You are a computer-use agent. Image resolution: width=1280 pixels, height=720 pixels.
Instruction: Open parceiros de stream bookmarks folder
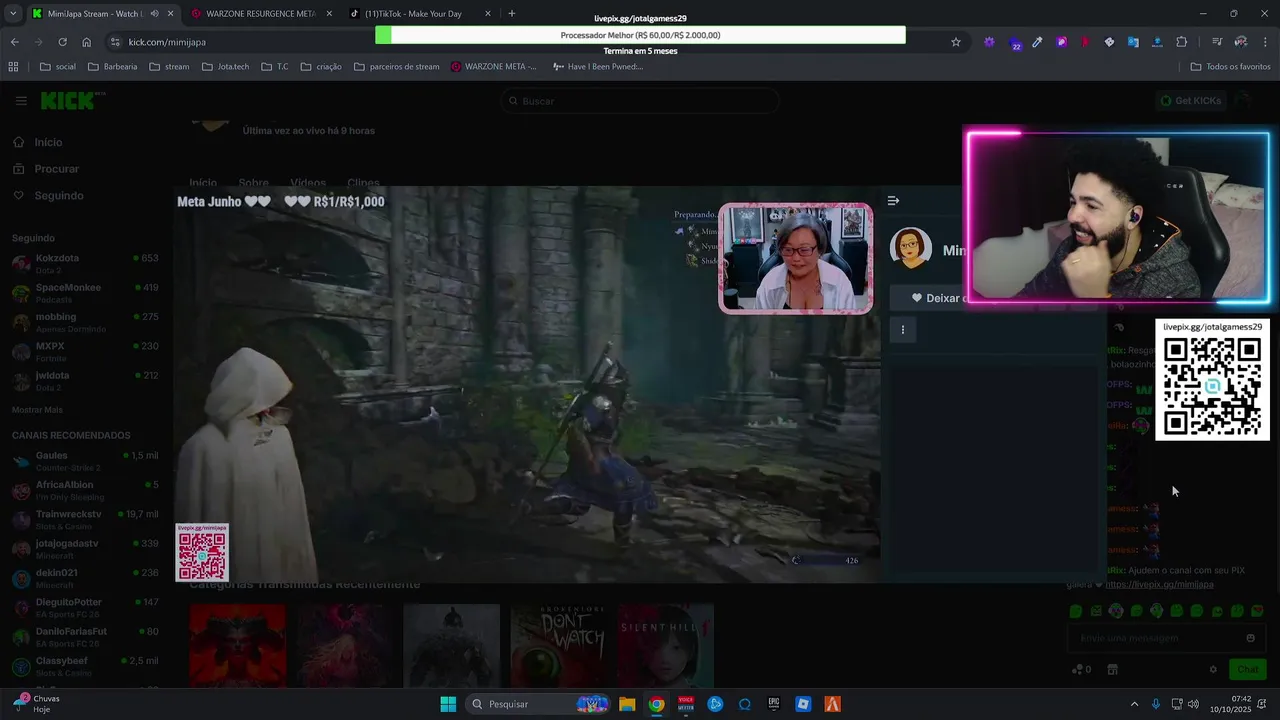397,67
